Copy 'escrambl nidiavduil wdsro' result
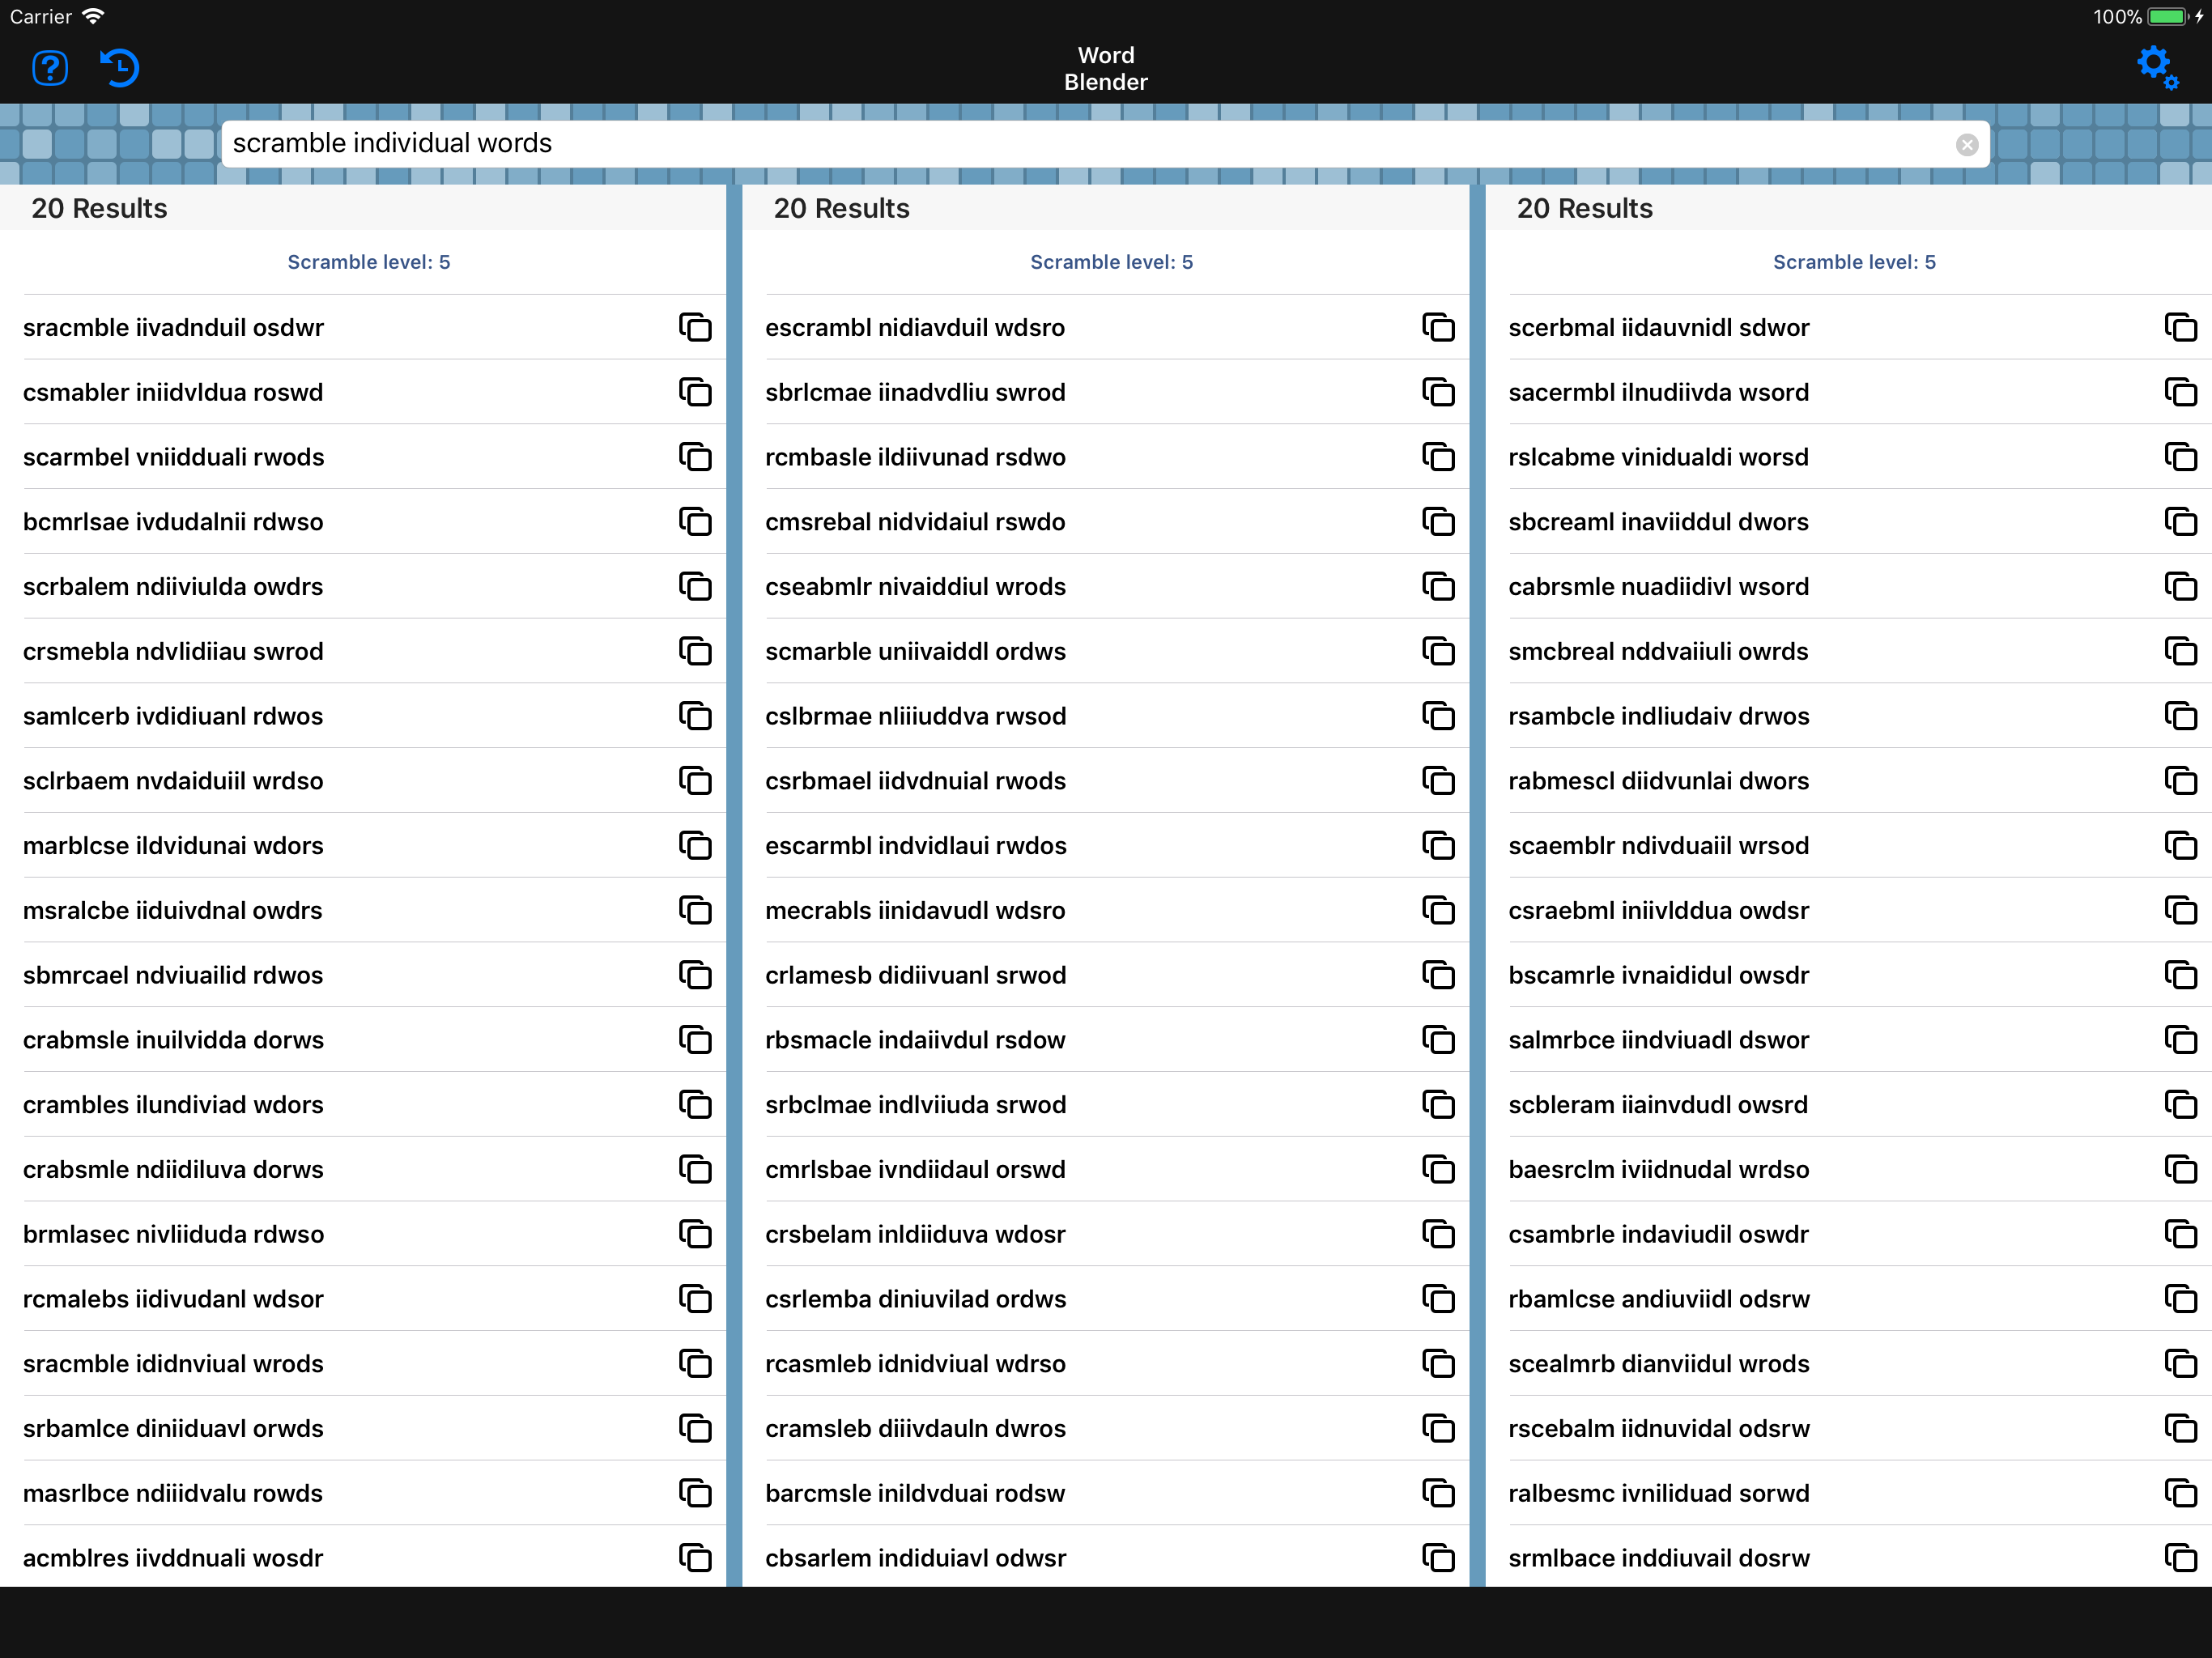2212x1658 pixels. click(x=1437, y=327)
